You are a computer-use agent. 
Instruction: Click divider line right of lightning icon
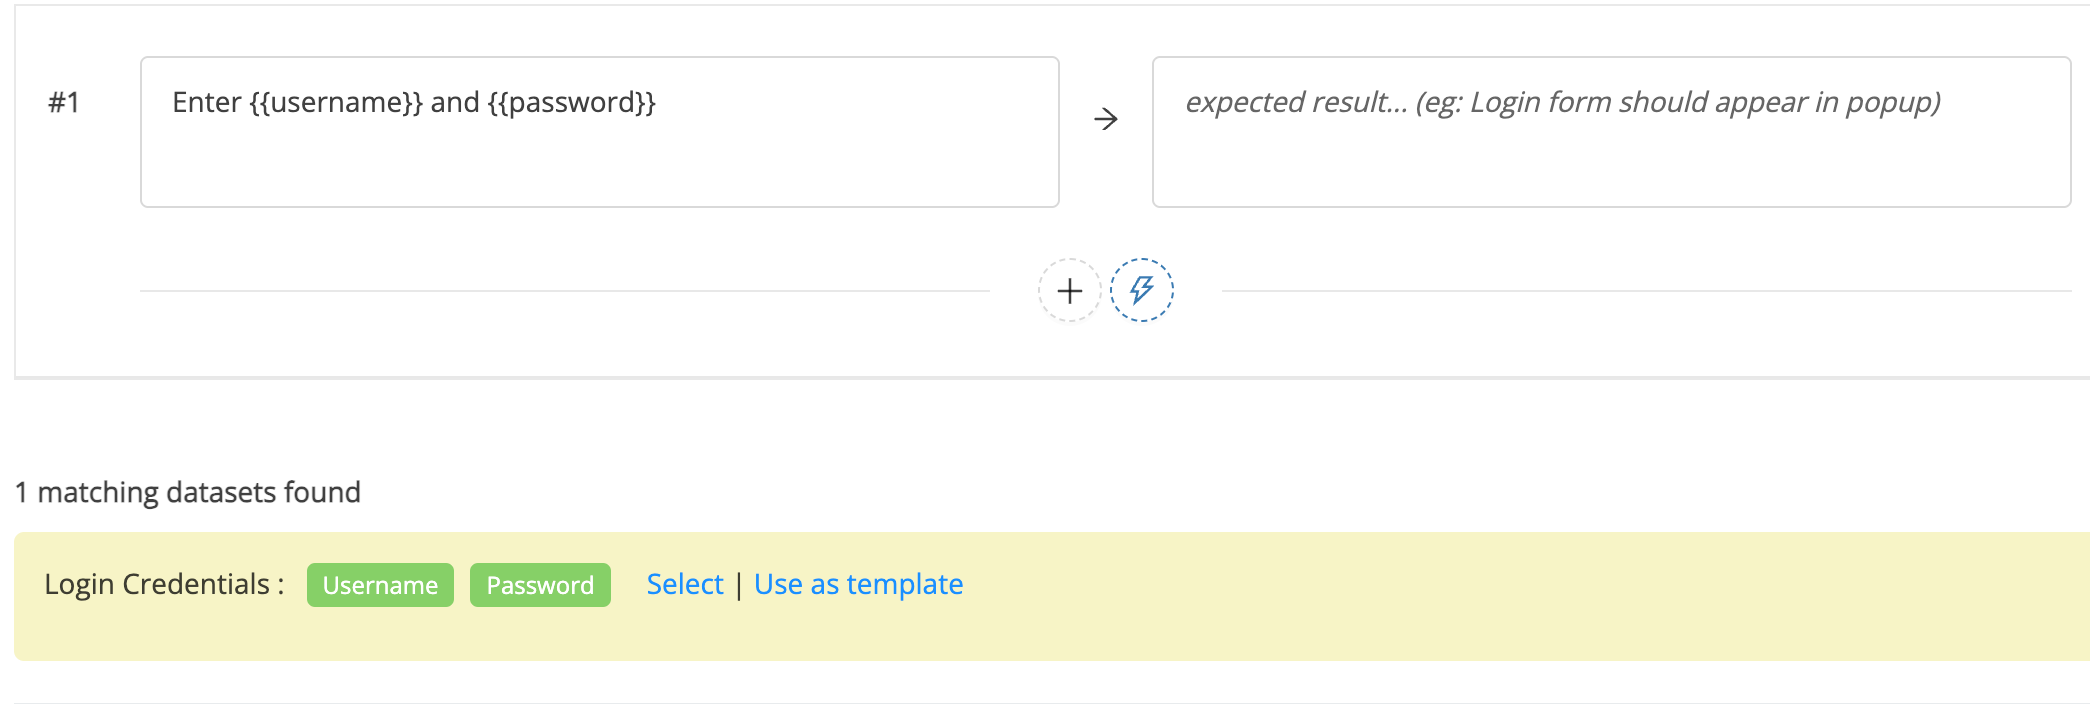click(1646, 291)
